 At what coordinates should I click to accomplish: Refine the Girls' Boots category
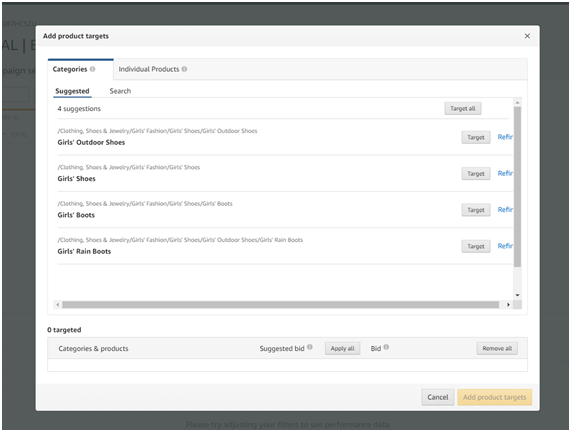[x=505, y=210]
